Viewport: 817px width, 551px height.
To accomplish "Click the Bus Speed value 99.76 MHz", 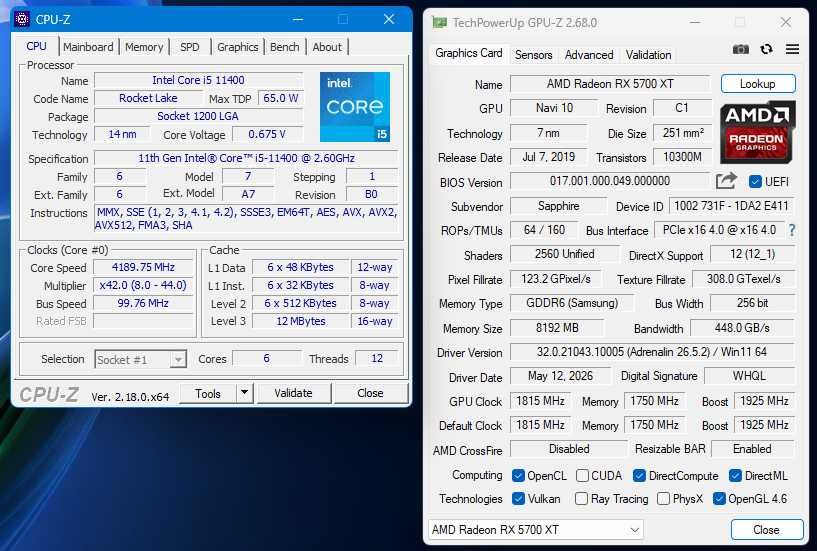I will click(x=143, y=303).
